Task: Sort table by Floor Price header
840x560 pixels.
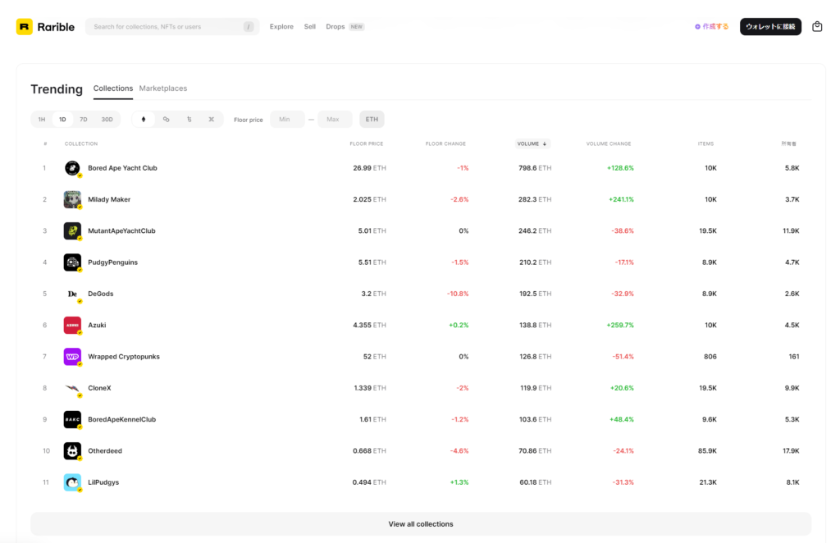Action: coord(366,144)
